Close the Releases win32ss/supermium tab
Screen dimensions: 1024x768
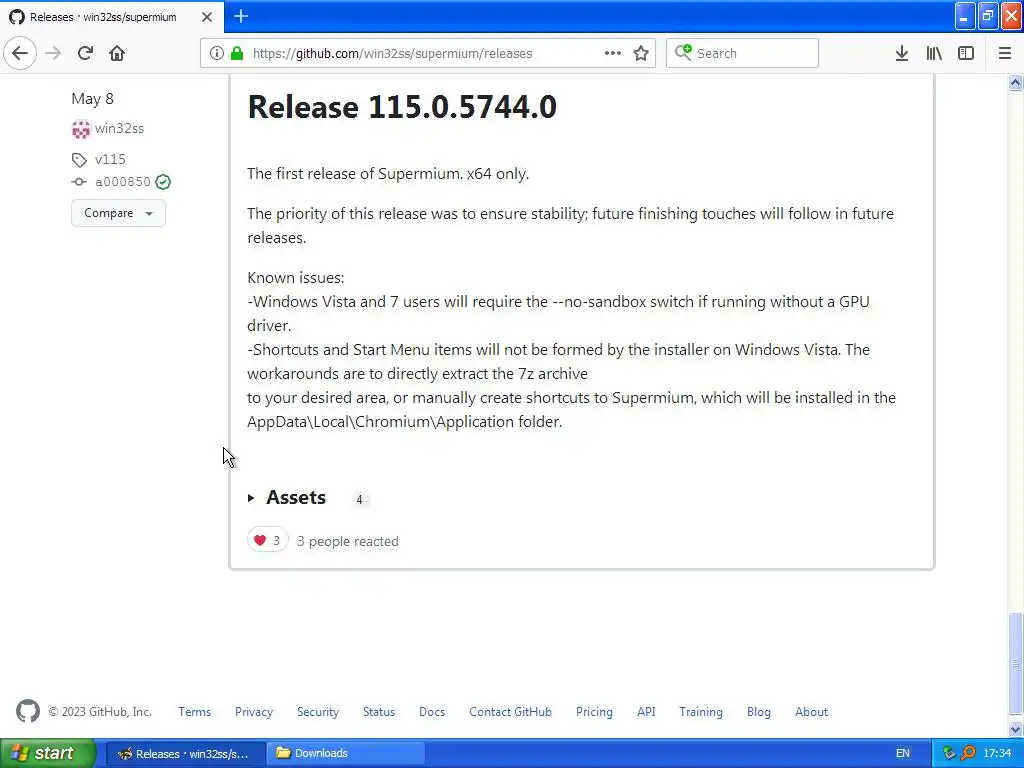(x=207, y=17)
